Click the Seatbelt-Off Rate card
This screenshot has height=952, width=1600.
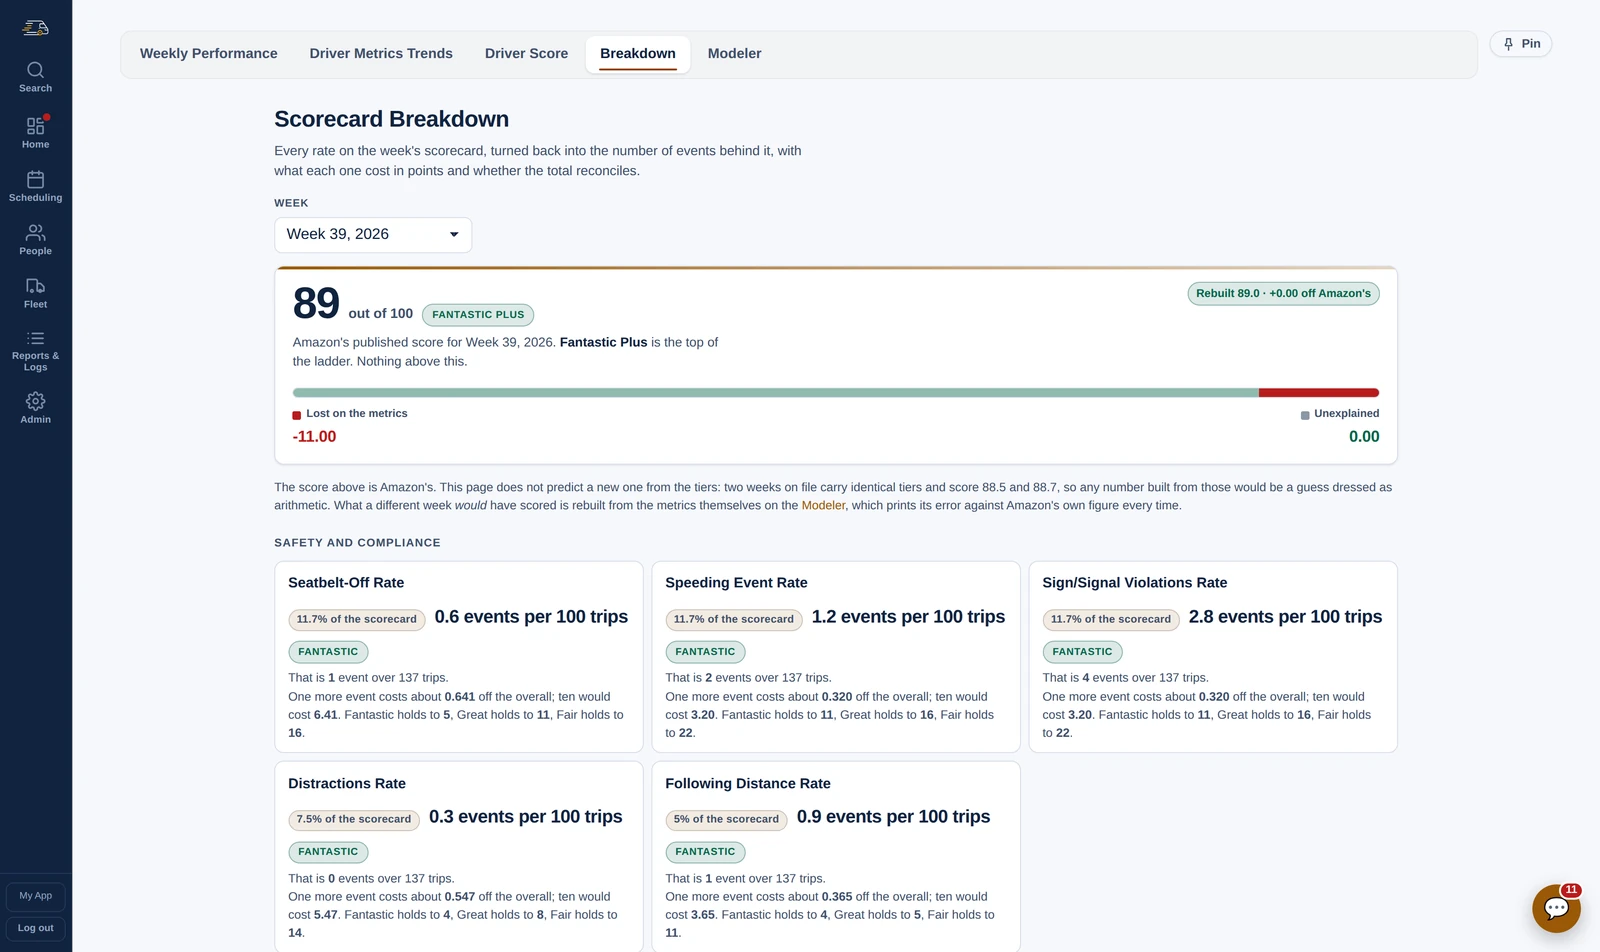pos(459,657)
